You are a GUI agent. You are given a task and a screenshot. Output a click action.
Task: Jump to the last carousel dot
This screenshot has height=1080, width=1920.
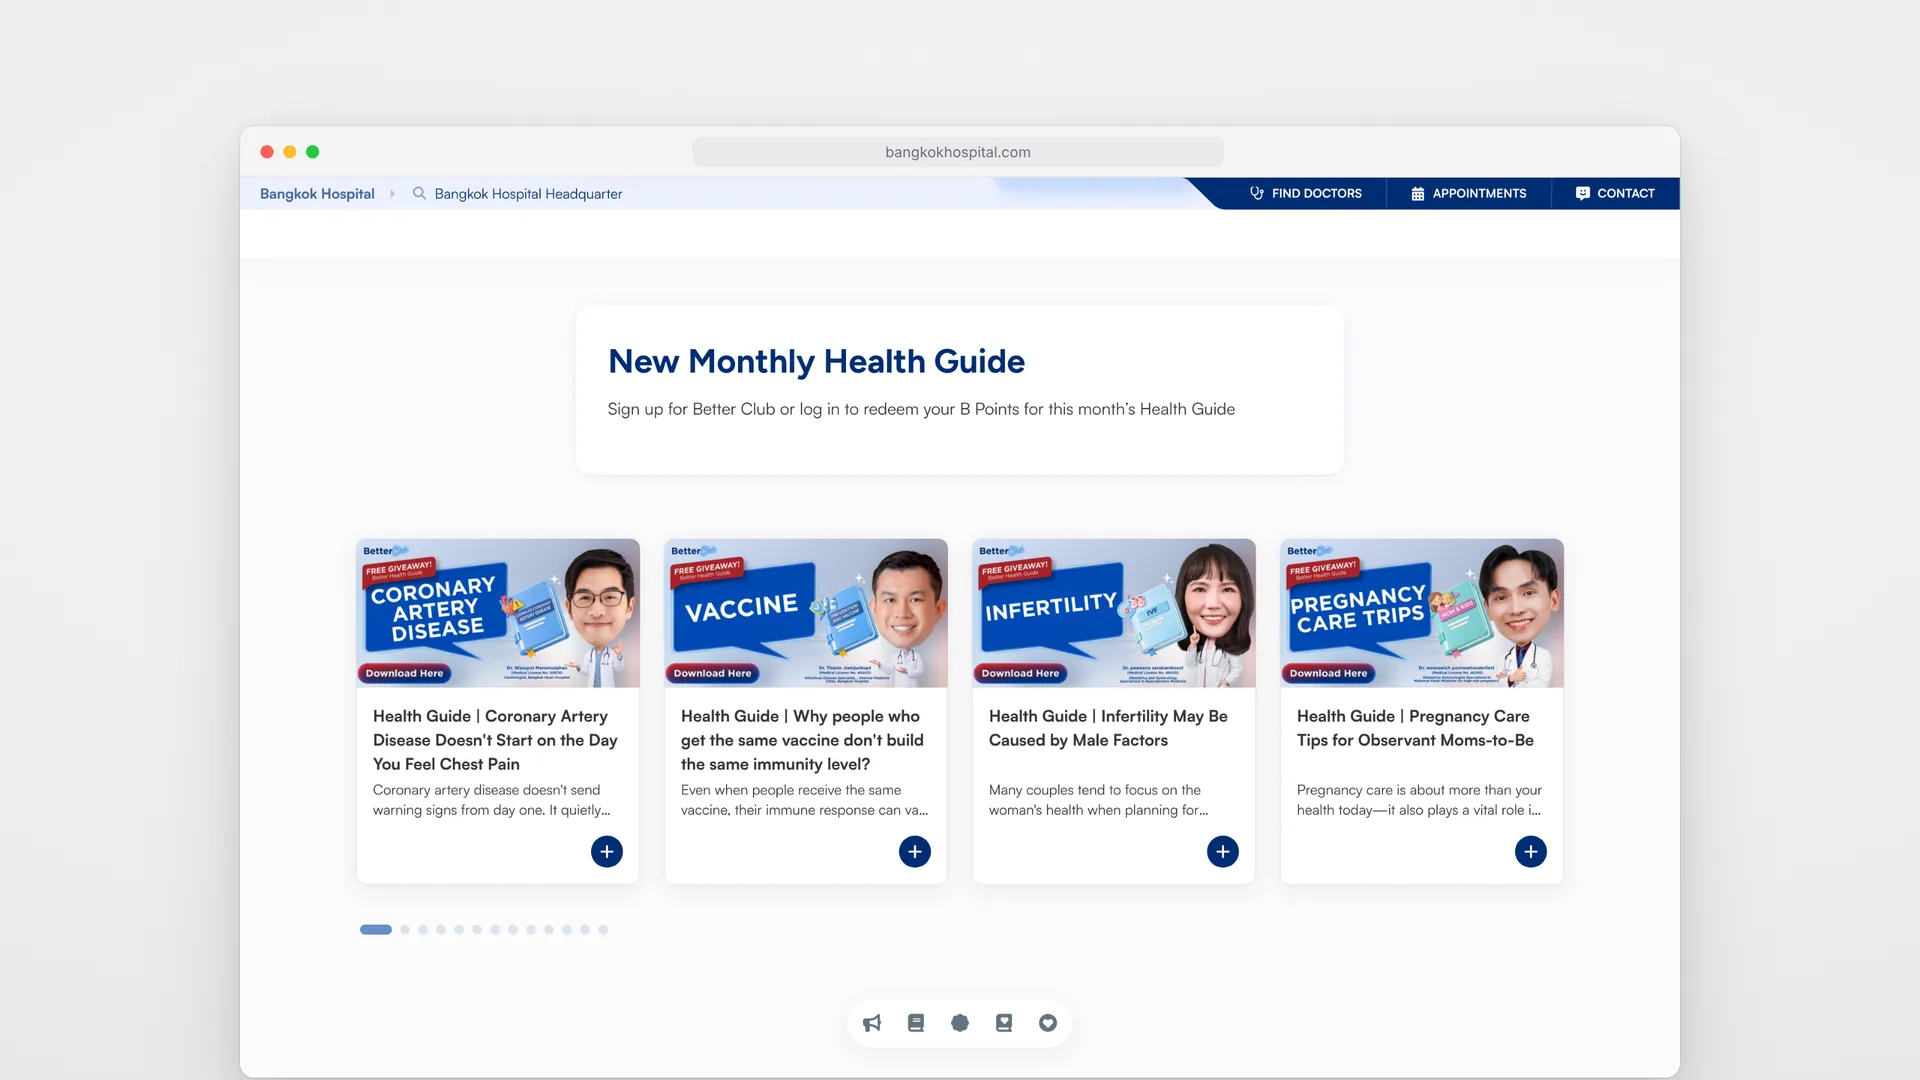tap(603, 929)
